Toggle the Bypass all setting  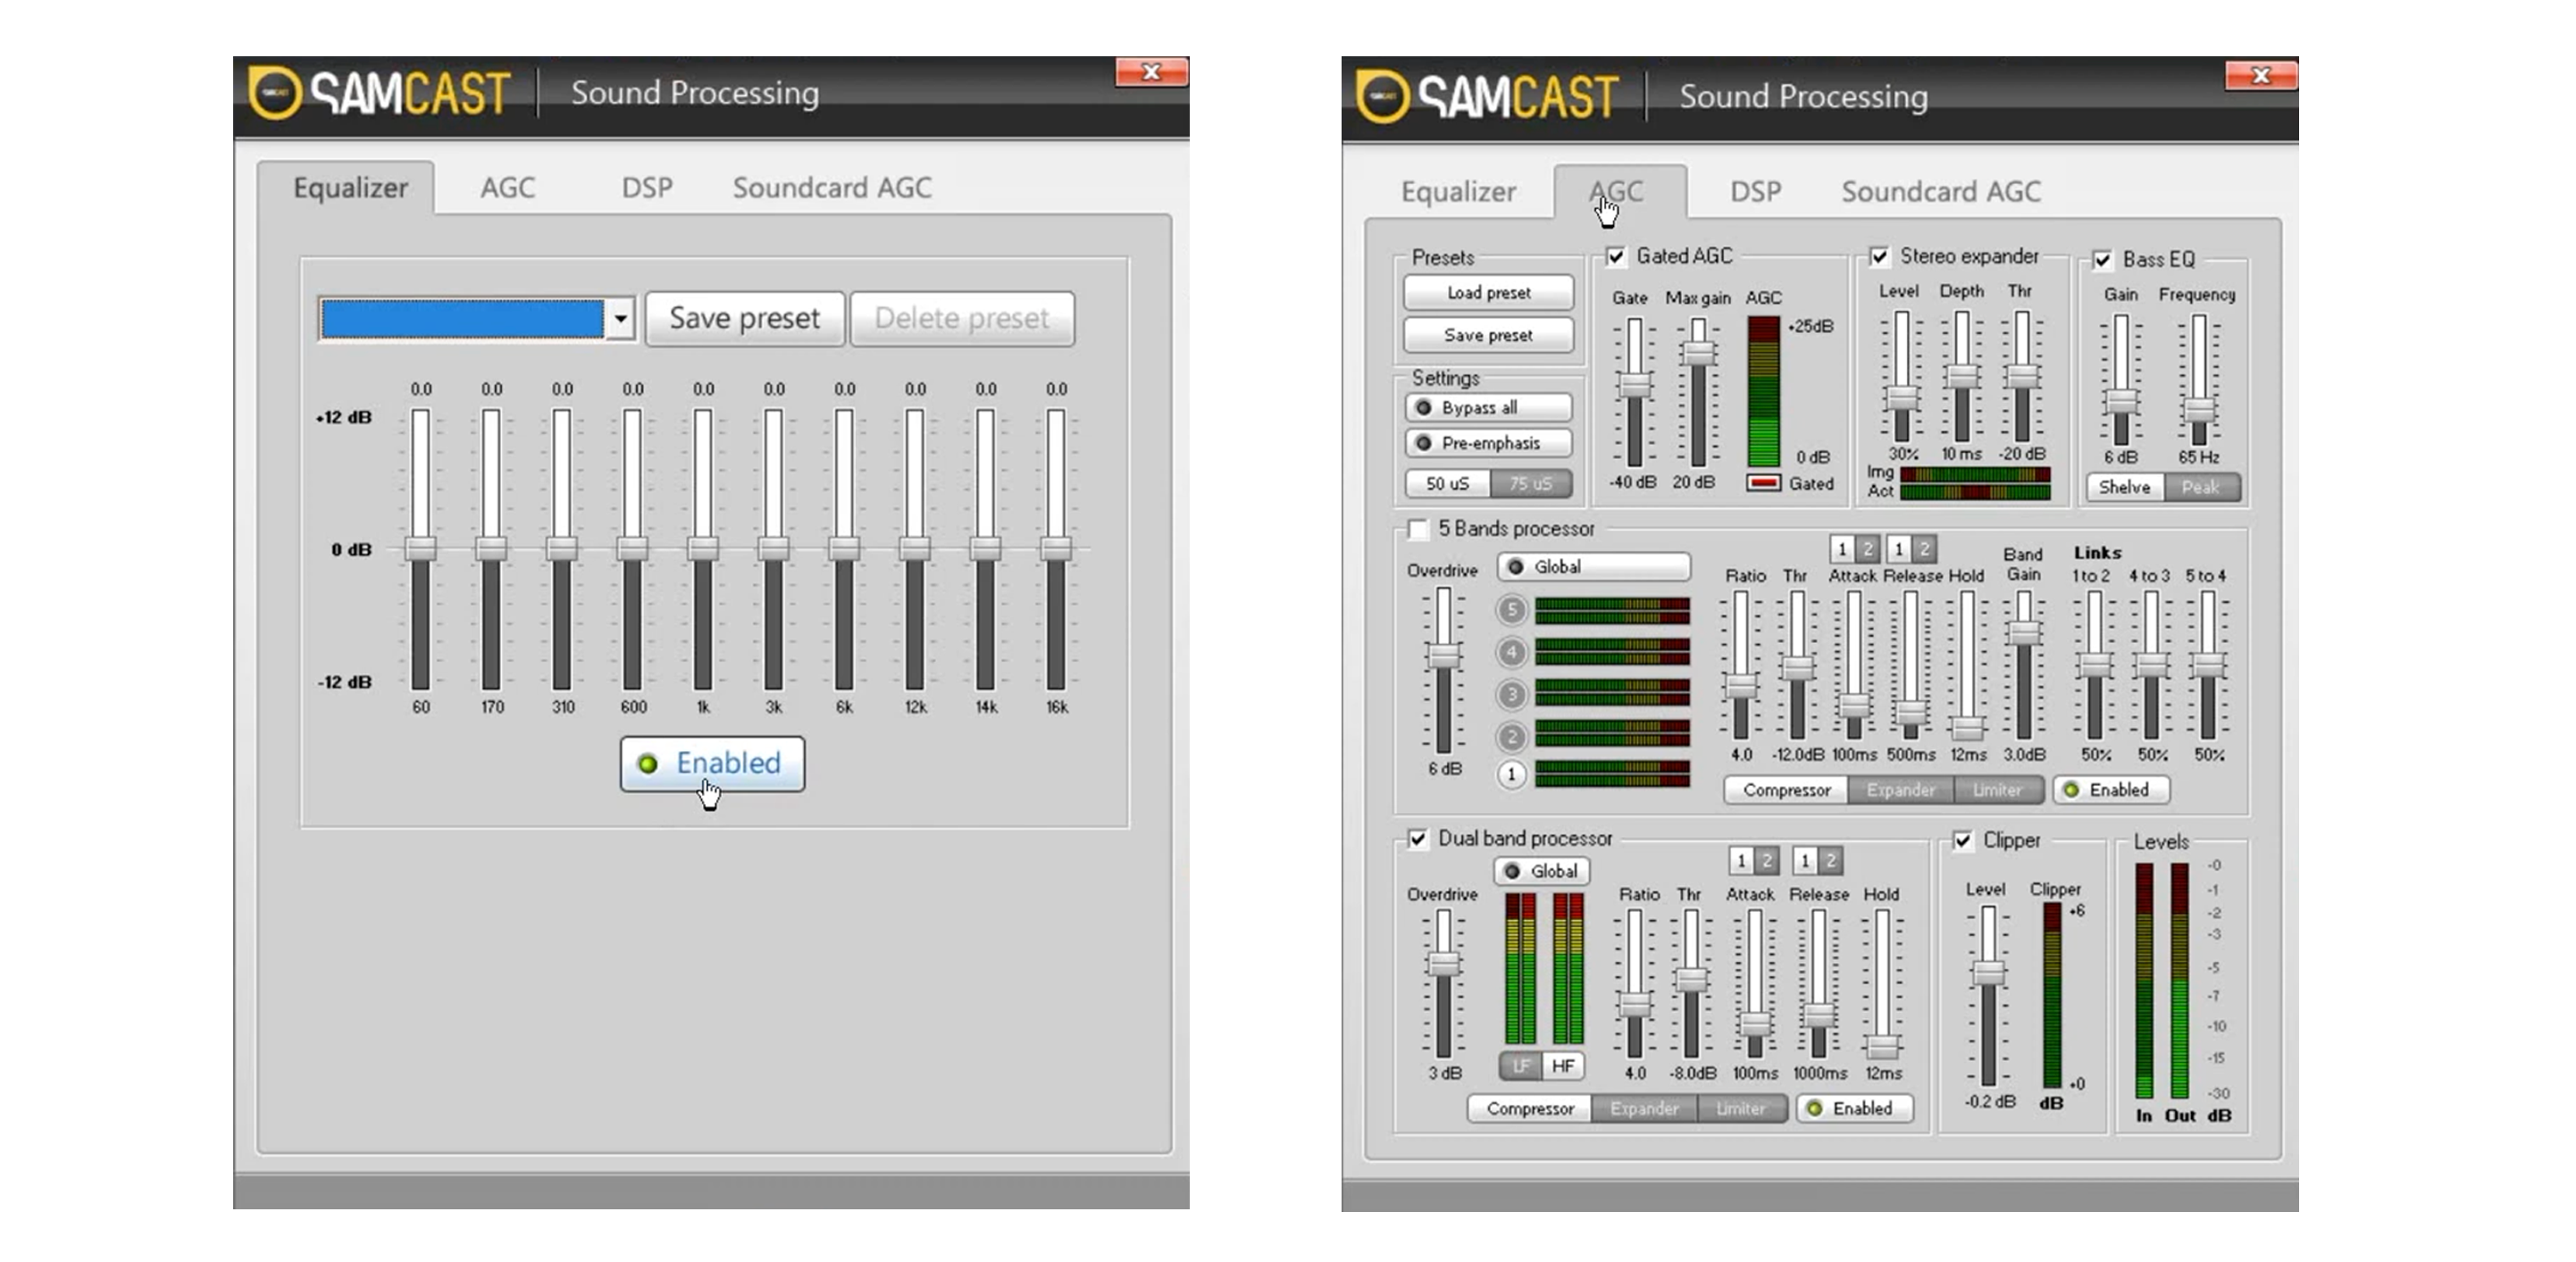point(1488,408)
